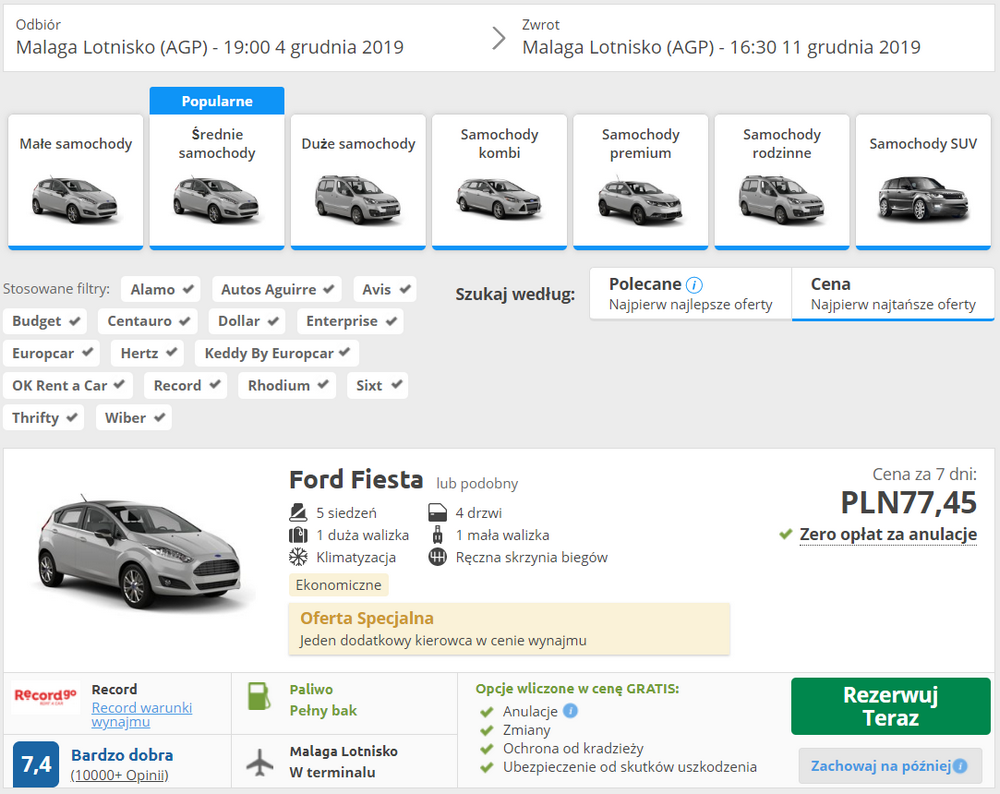Click the Oferta Specjalna banner

tap(509, 629)
